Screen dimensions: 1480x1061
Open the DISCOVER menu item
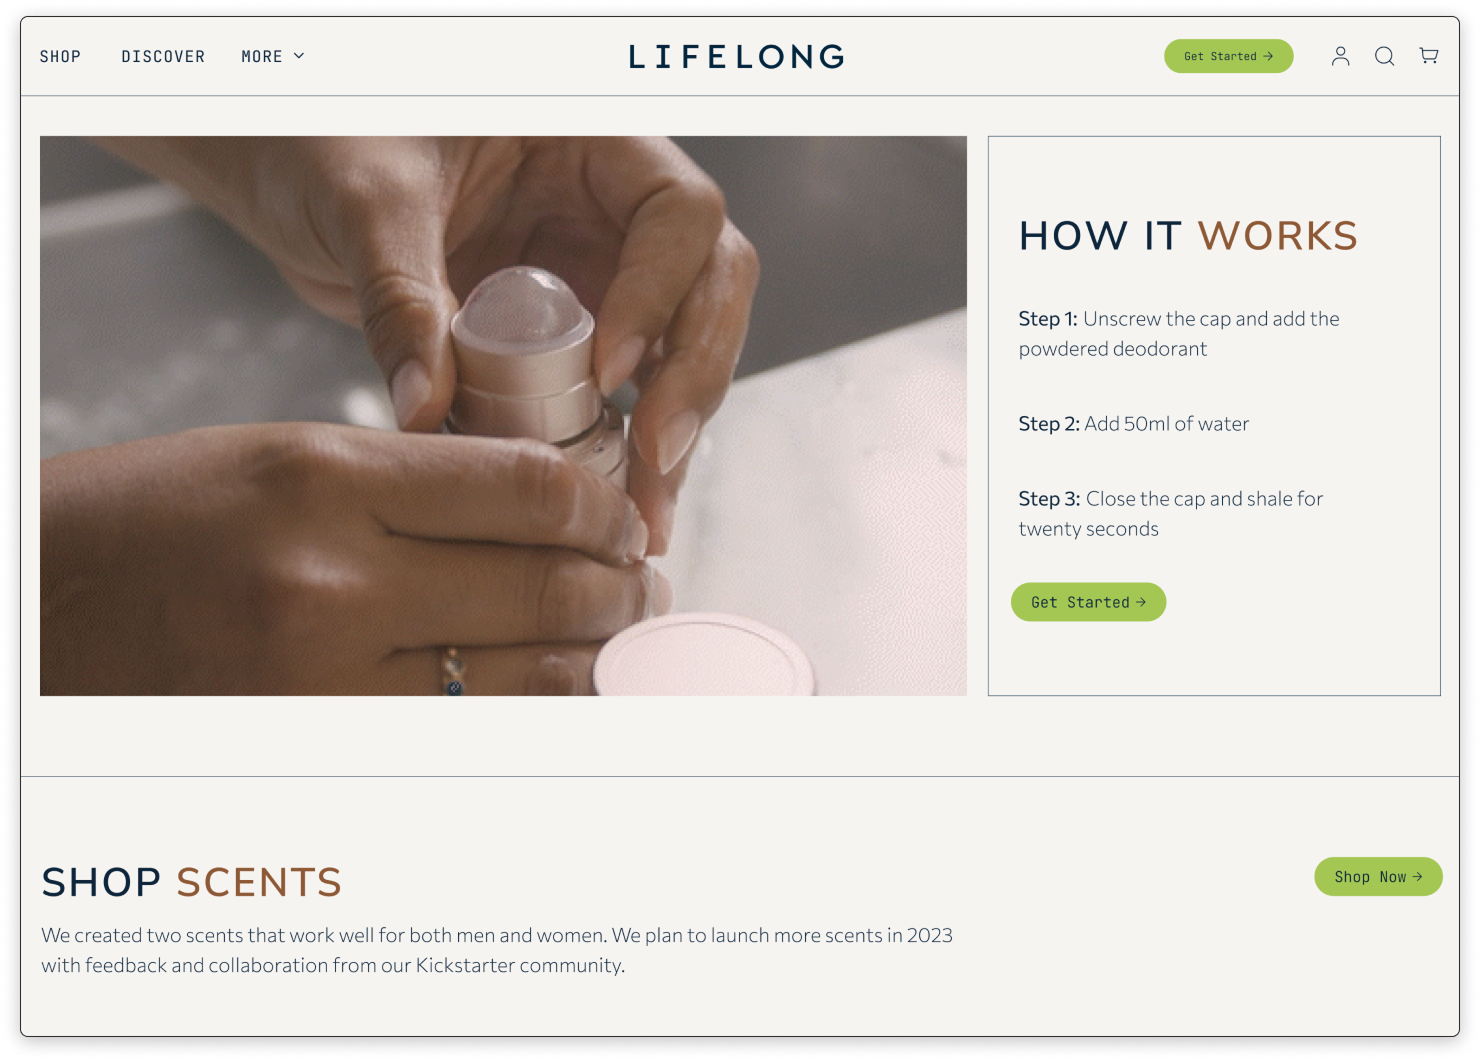click(163, 57)
